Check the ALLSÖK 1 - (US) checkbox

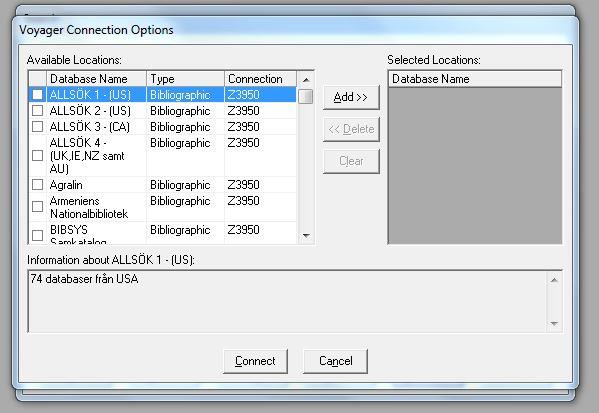pos(37,94)
